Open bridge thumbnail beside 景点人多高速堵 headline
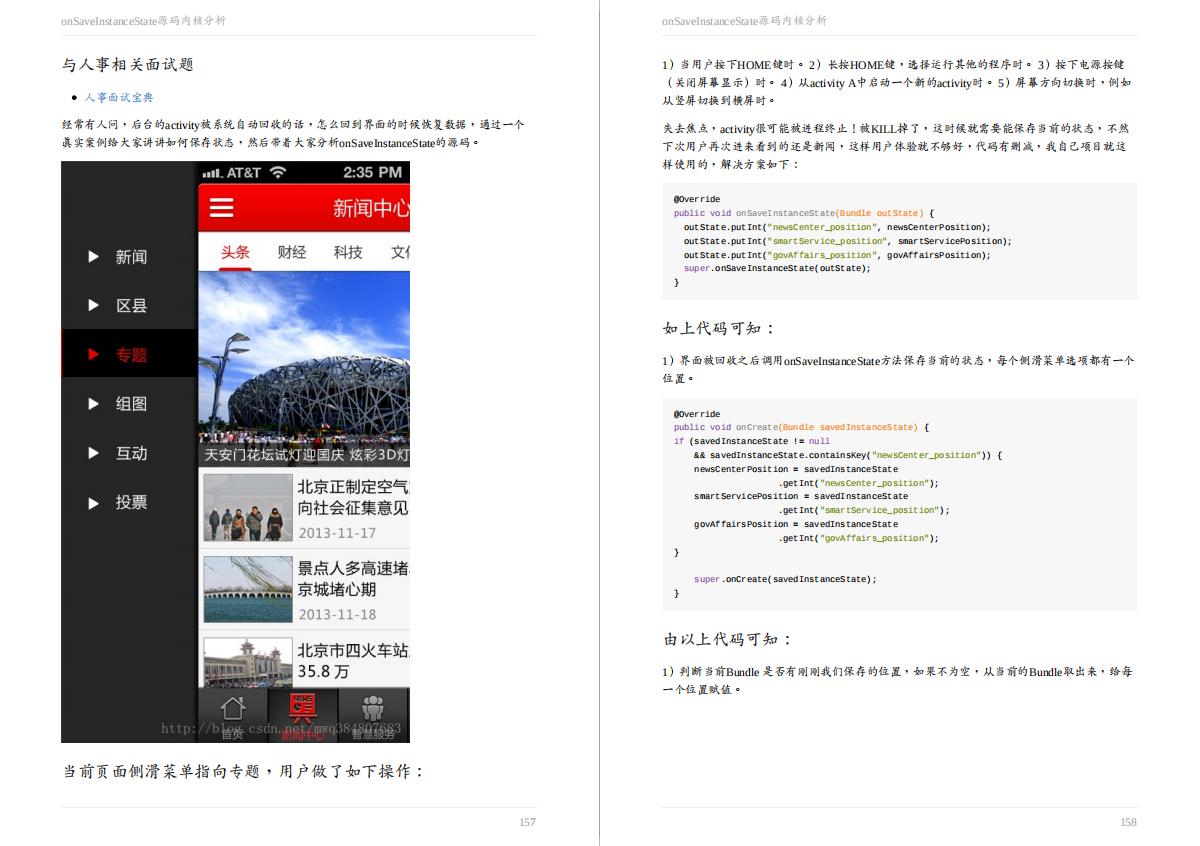 [x=248, y=589]
